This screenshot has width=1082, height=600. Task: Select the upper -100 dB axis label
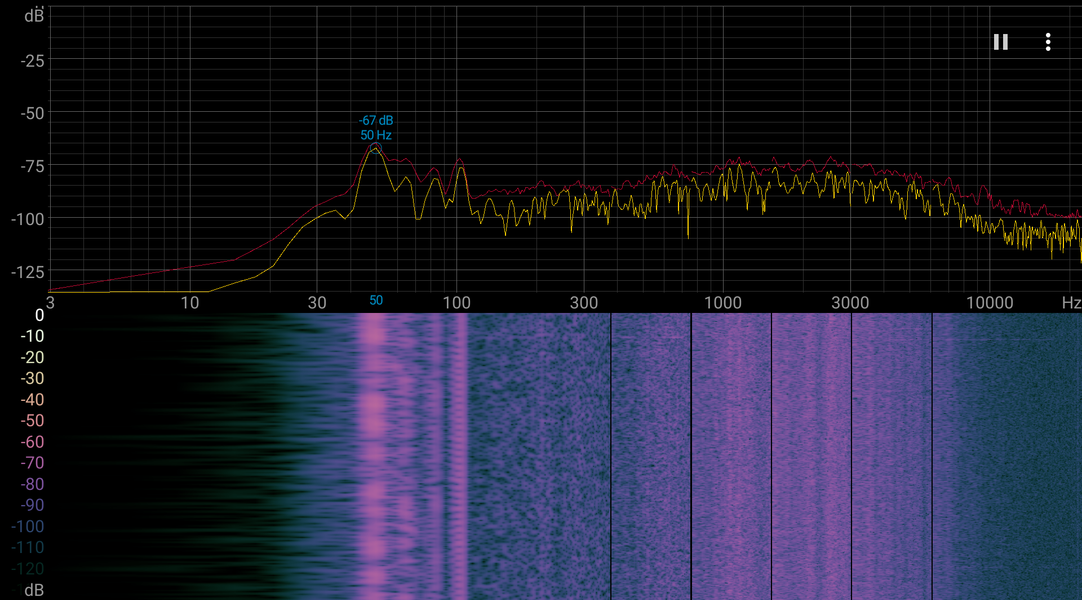[28, 219]
